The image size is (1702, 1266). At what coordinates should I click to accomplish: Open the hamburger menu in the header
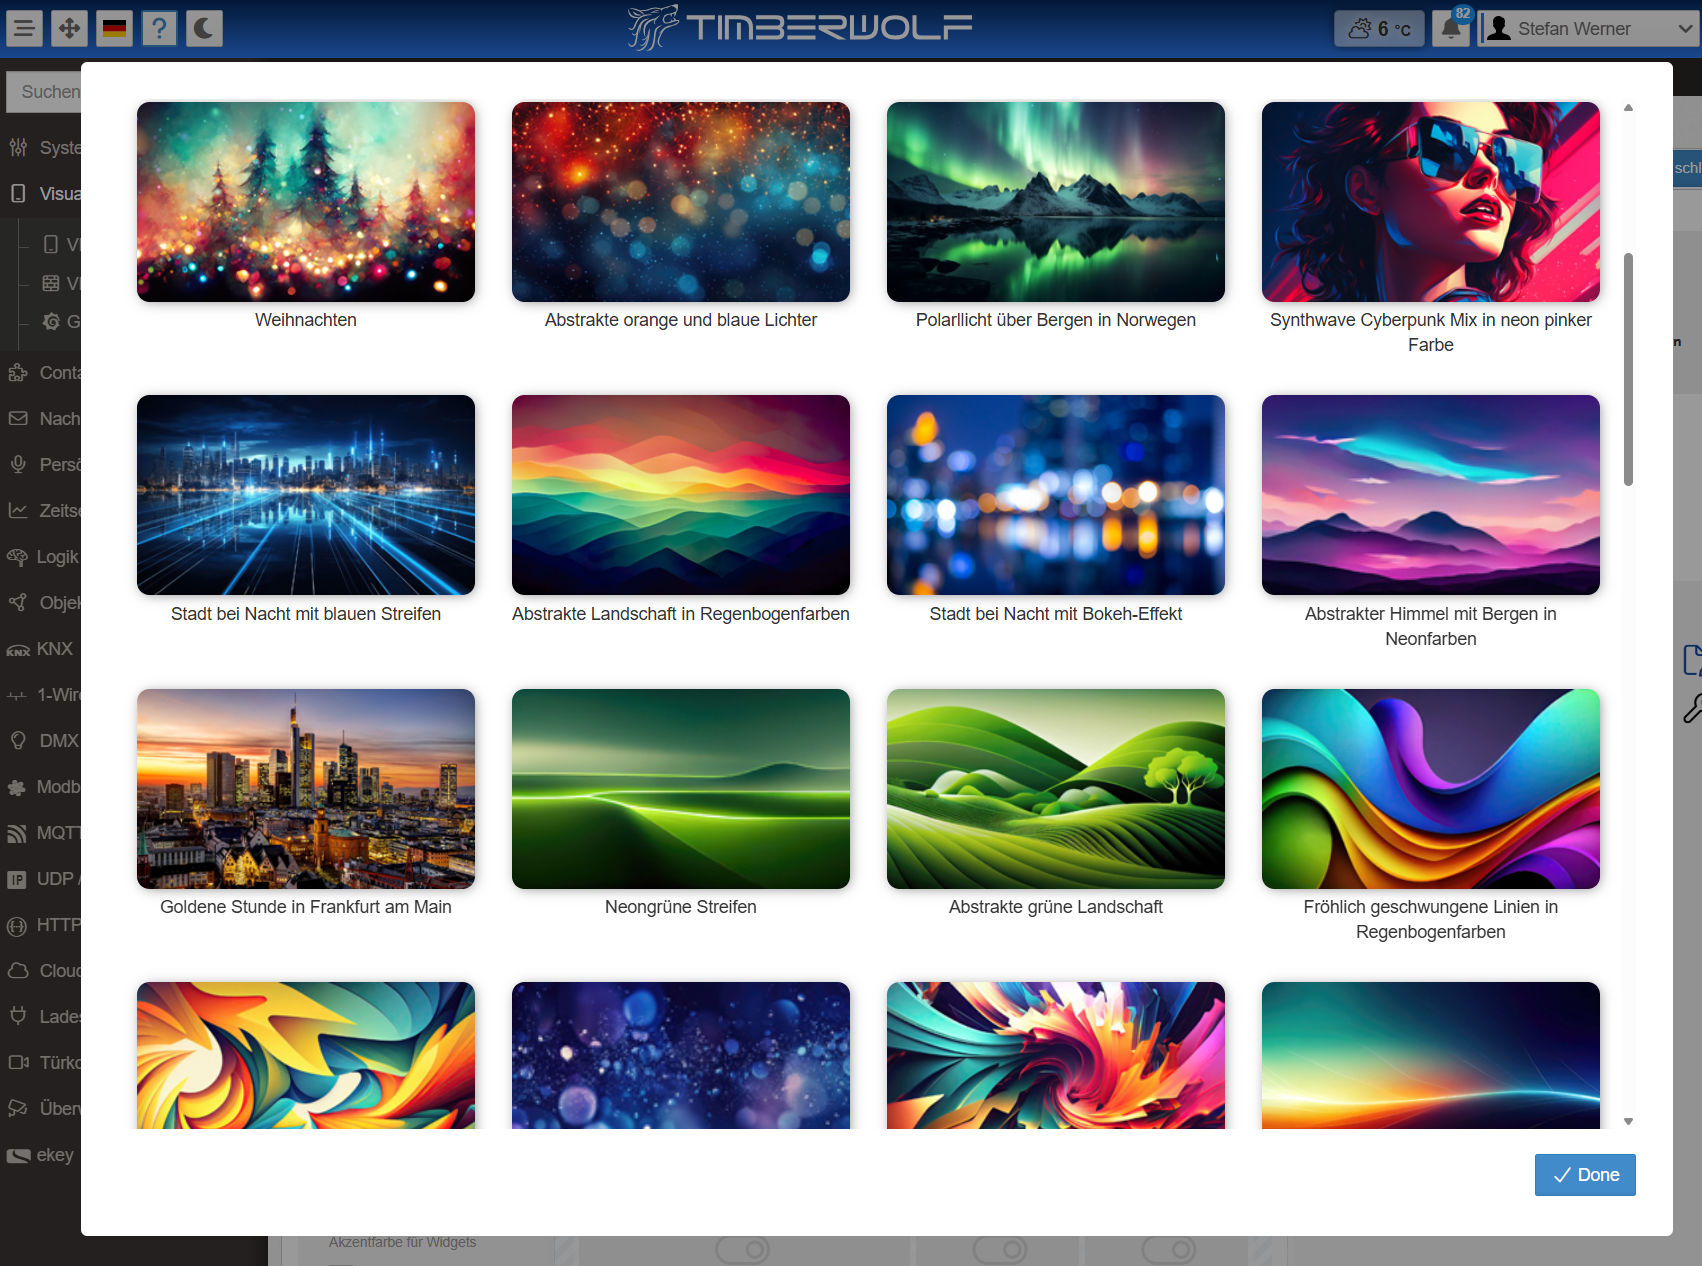tap(24, 28)
